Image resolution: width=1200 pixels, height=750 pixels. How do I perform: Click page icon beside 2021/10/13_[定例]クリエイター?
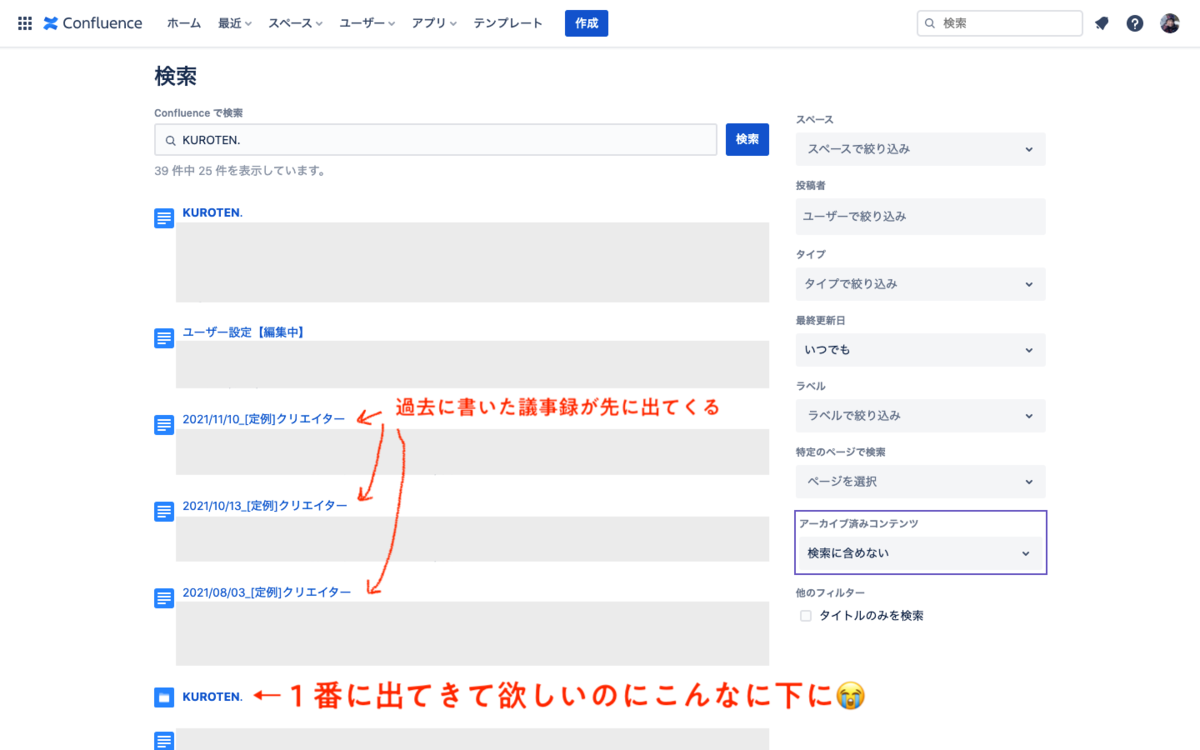click(164, 511)
